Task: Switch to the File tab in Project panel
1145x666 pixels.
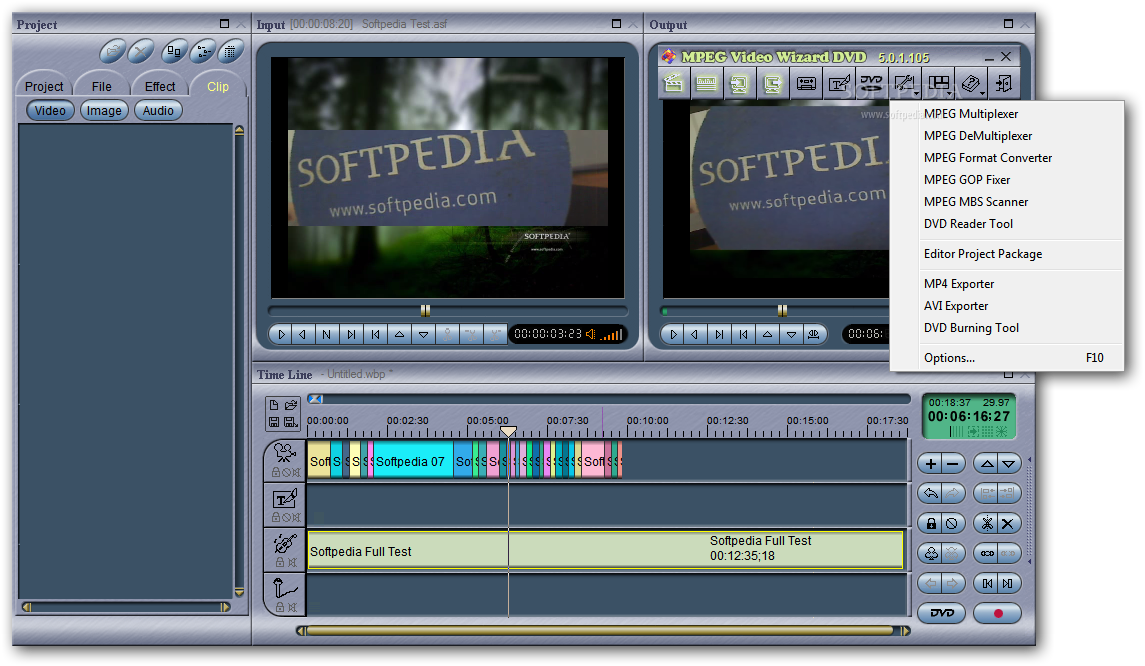Action: tap(102, 86)
